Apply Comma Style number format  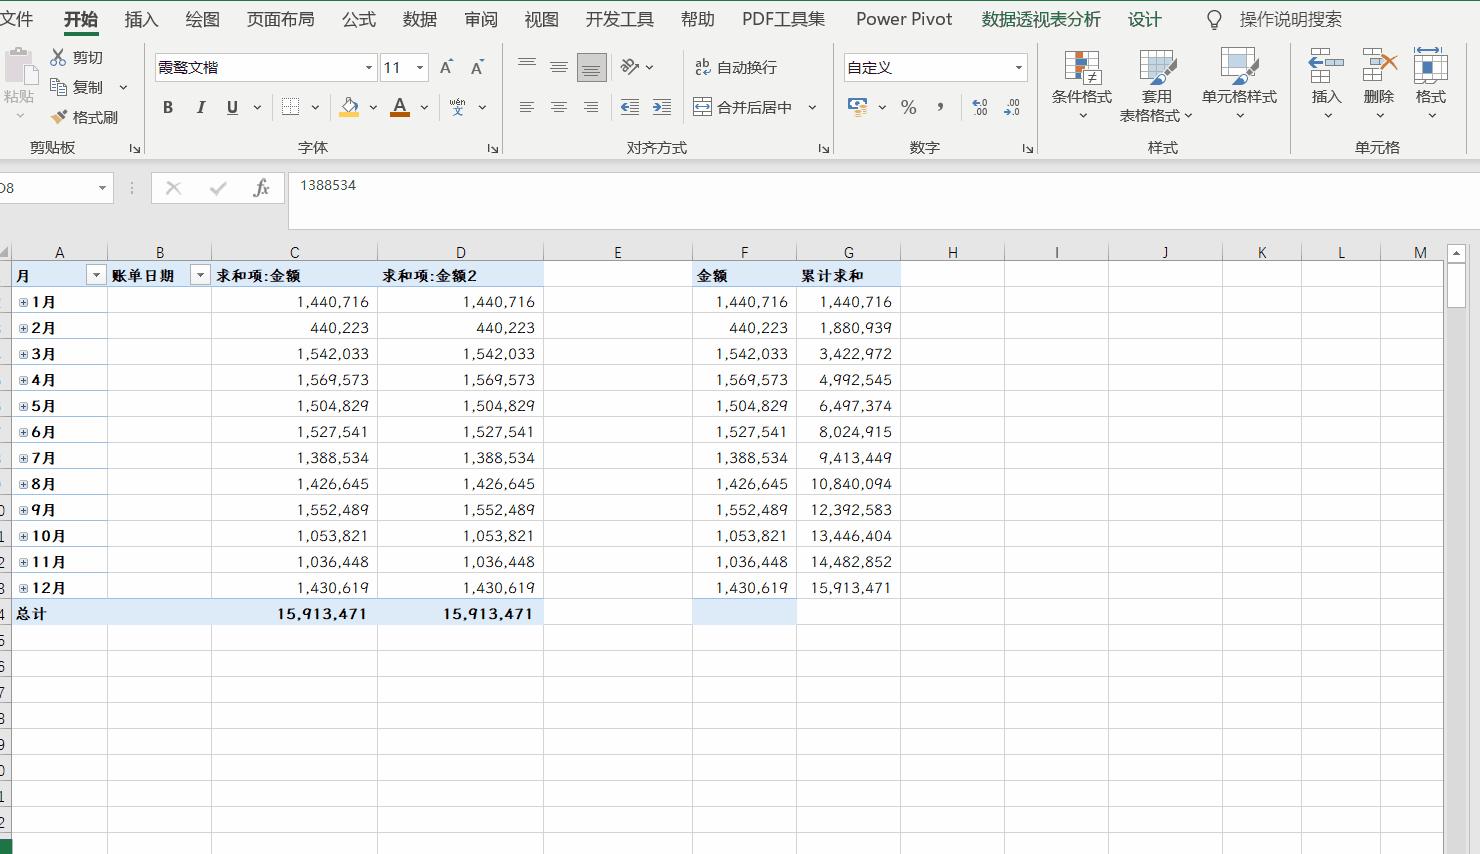(x=938, y=107)
